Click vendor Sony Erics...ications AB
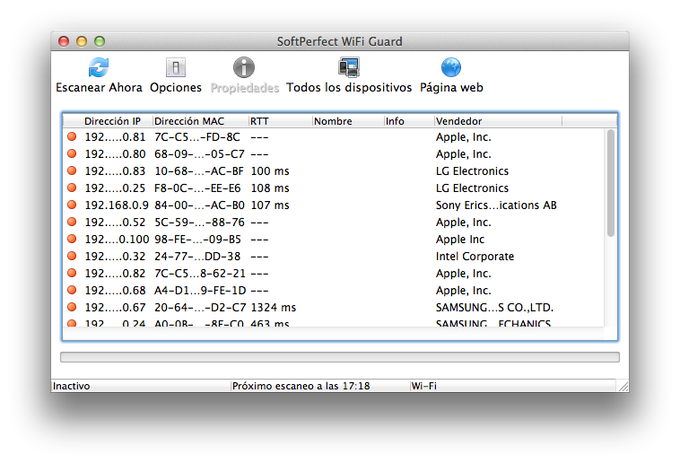Viewport: 680px width, 463px height. (x=496, y=205)
